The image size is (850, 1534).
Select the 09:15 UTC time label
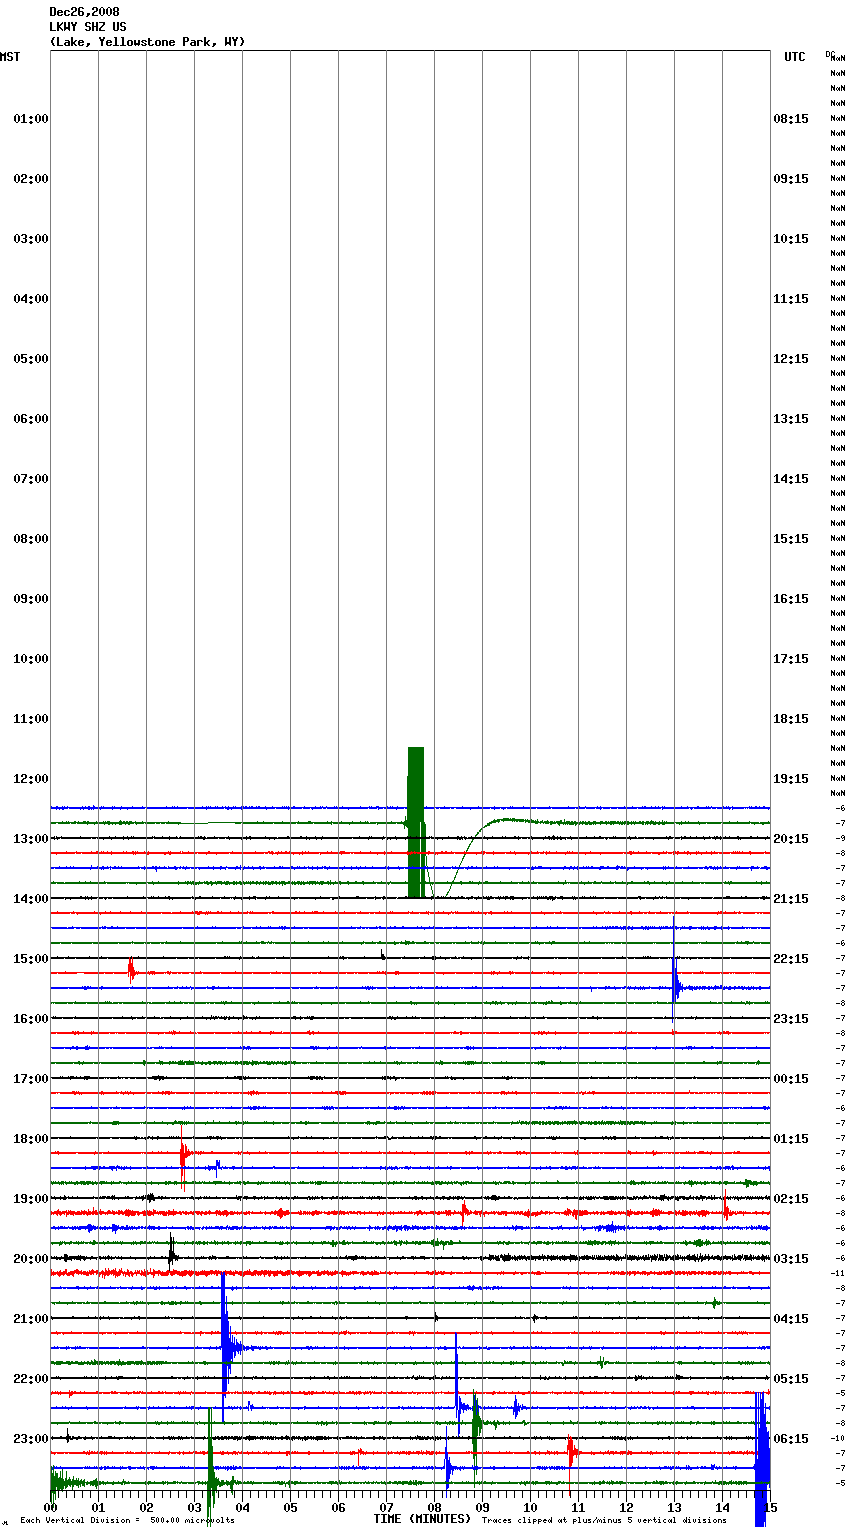tap(791, 179)
